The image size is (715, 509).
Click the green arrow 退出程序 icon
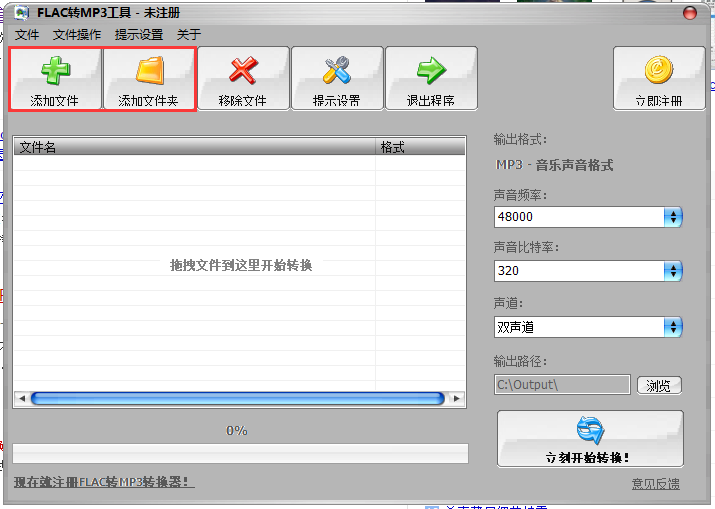pos(430,70)
